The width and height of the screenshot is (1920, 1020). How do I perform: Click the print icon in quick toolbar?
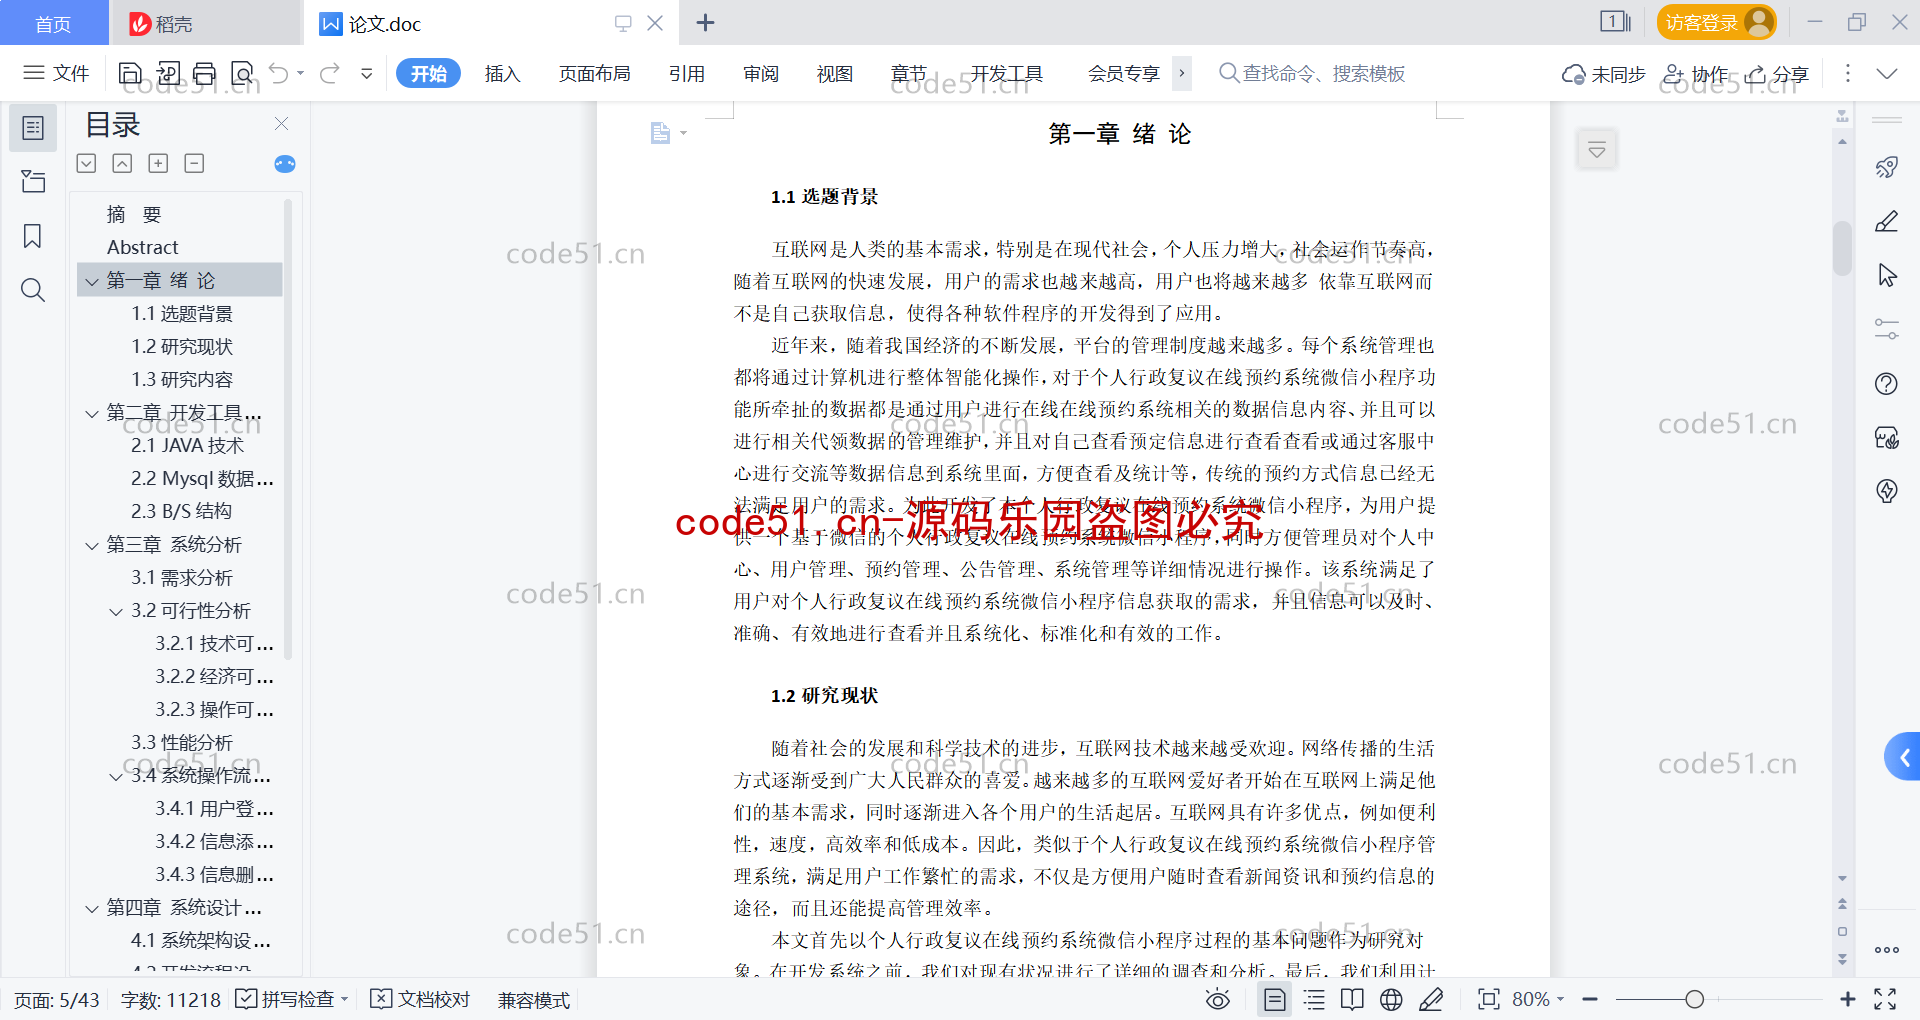(205, 73)
